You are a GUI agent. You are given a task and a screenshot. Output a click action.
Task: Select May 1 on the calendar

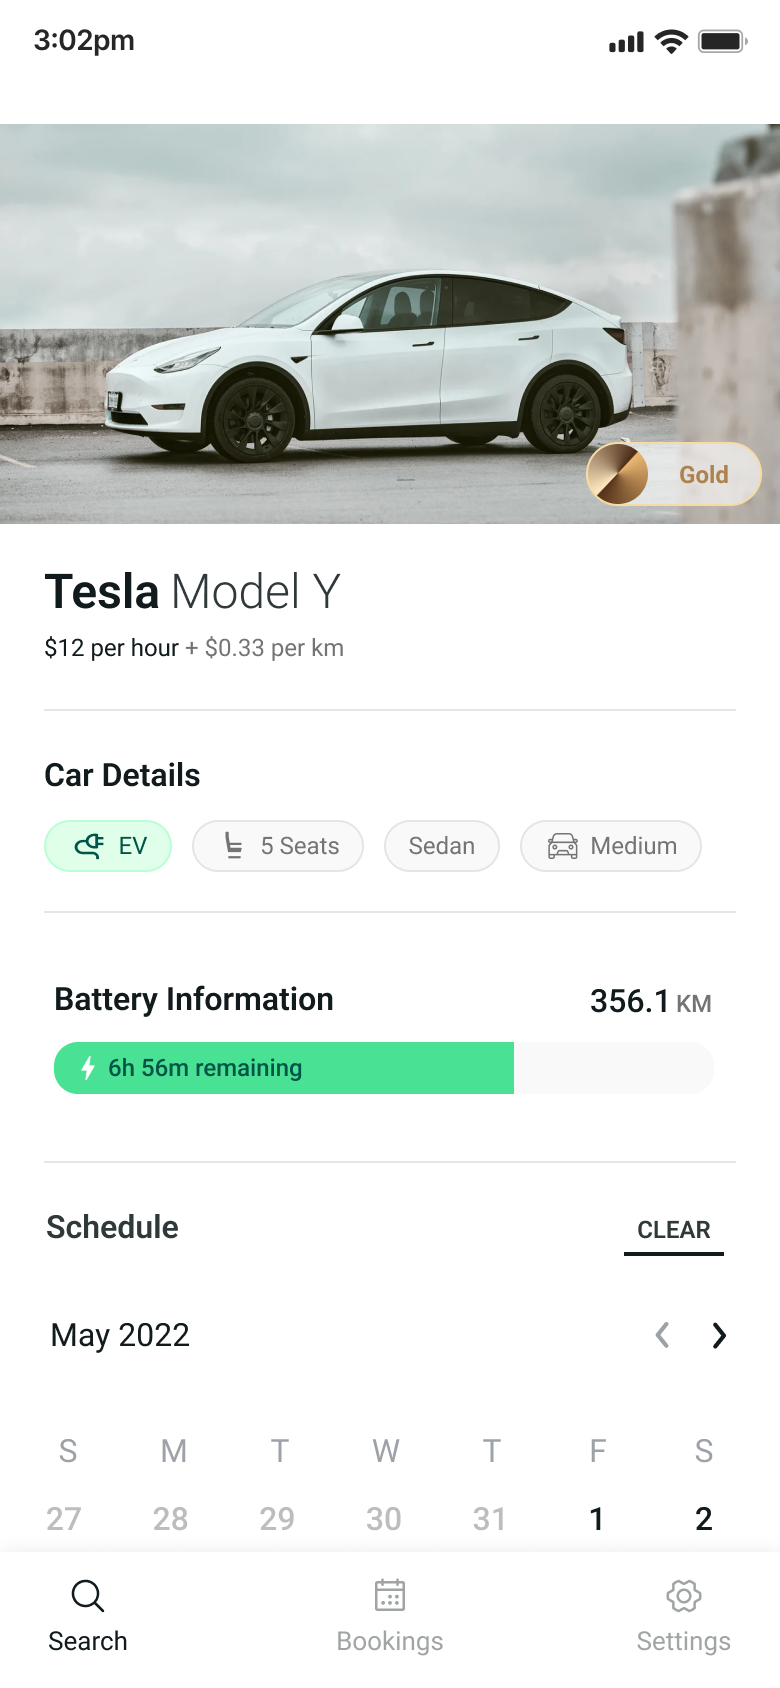coord(597,1519)
